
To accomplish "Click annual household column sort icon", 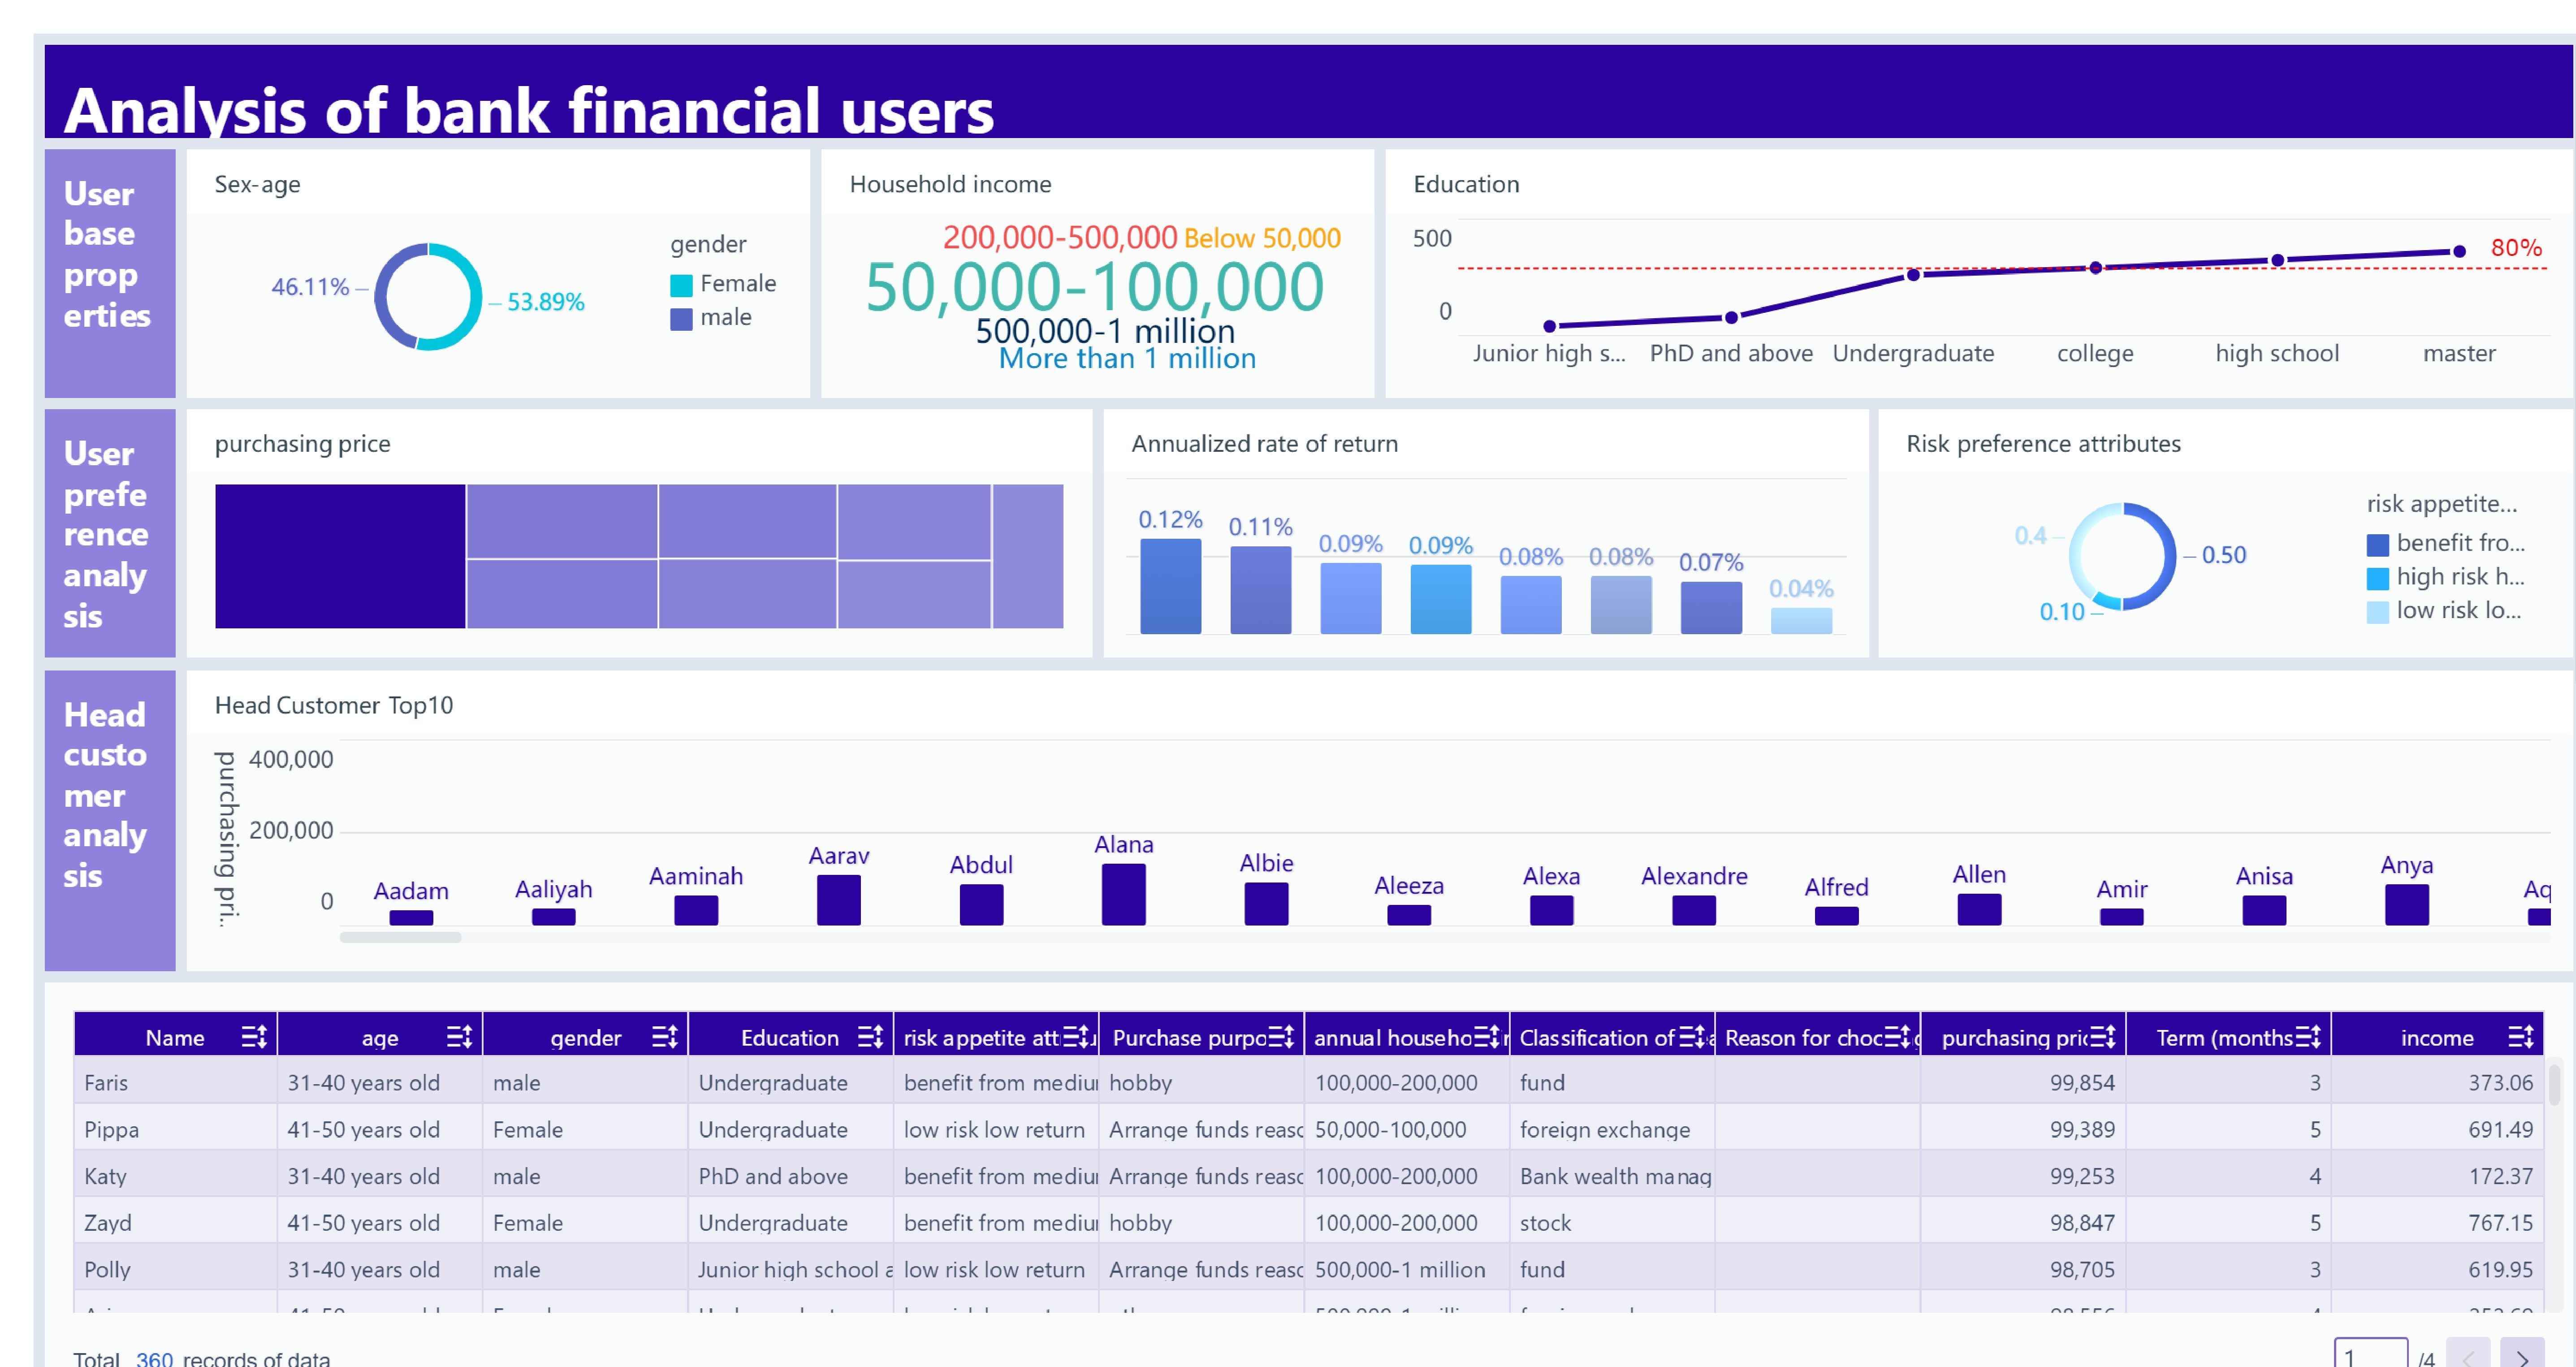I will point(1487,1037).
